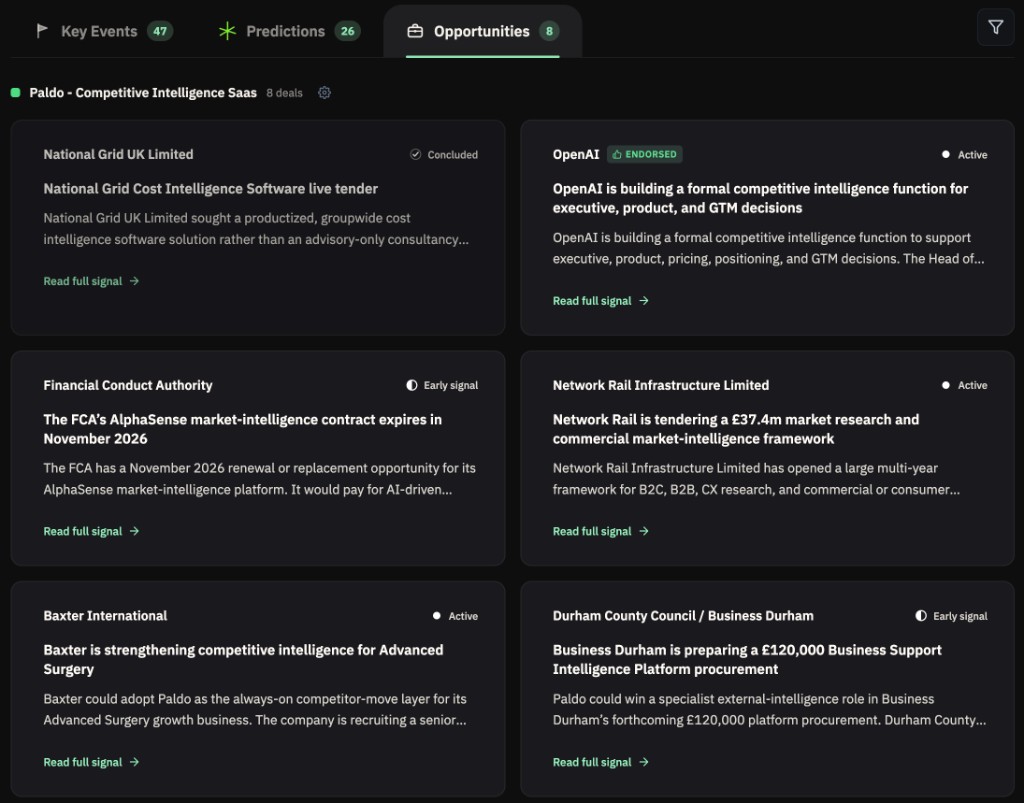Click the Early signal half-circle icon on Financial Conduct Authority
This screenshot has height=803, width=1024.
click(411, 385)
